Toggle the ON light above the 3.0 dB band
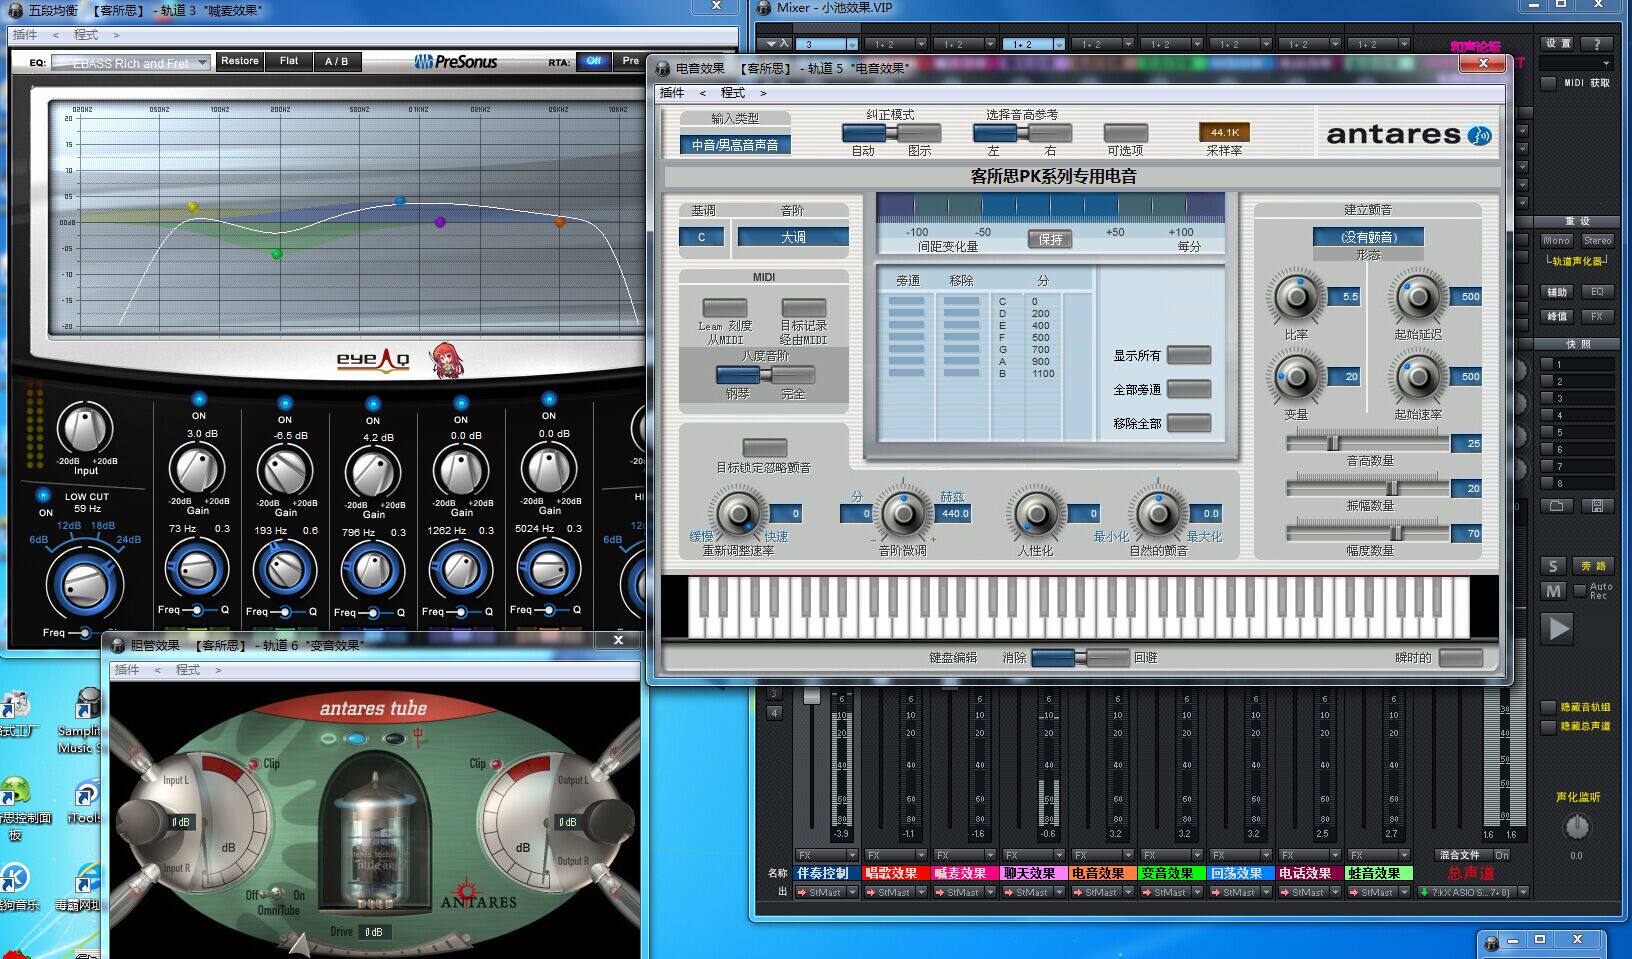Viewport: 1632px width, 959px height. (199, 399)
